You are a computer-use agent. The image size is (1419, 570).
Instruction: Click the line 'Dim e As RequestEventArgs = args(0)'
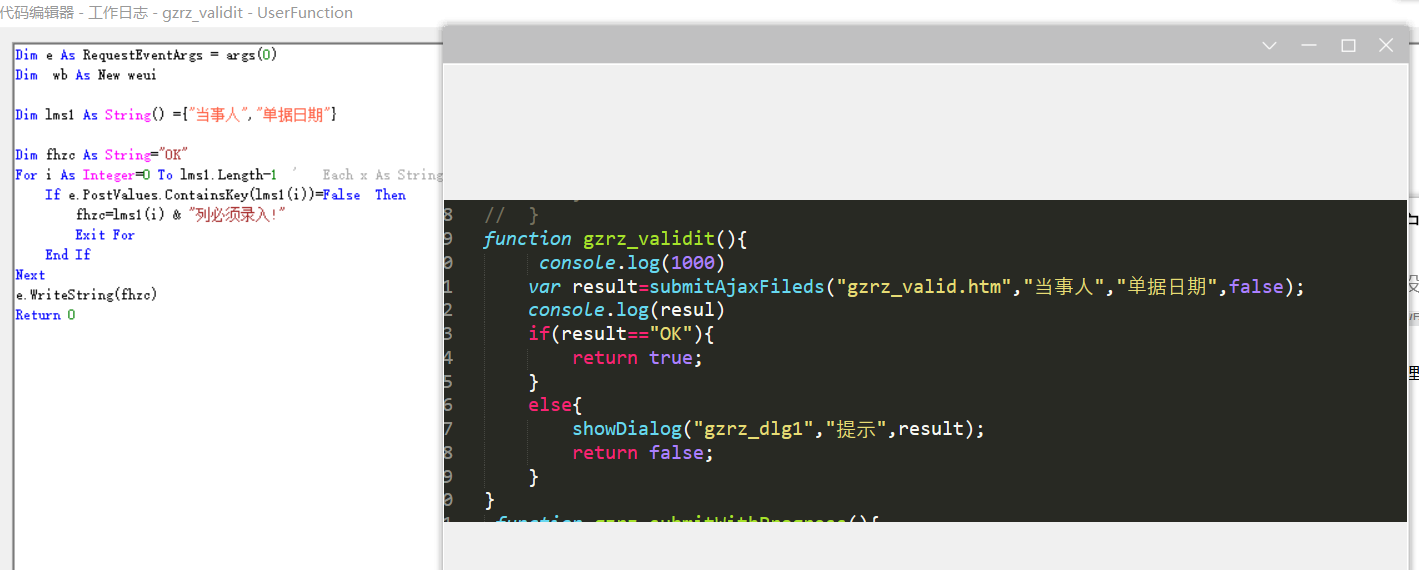coord(146,55)
